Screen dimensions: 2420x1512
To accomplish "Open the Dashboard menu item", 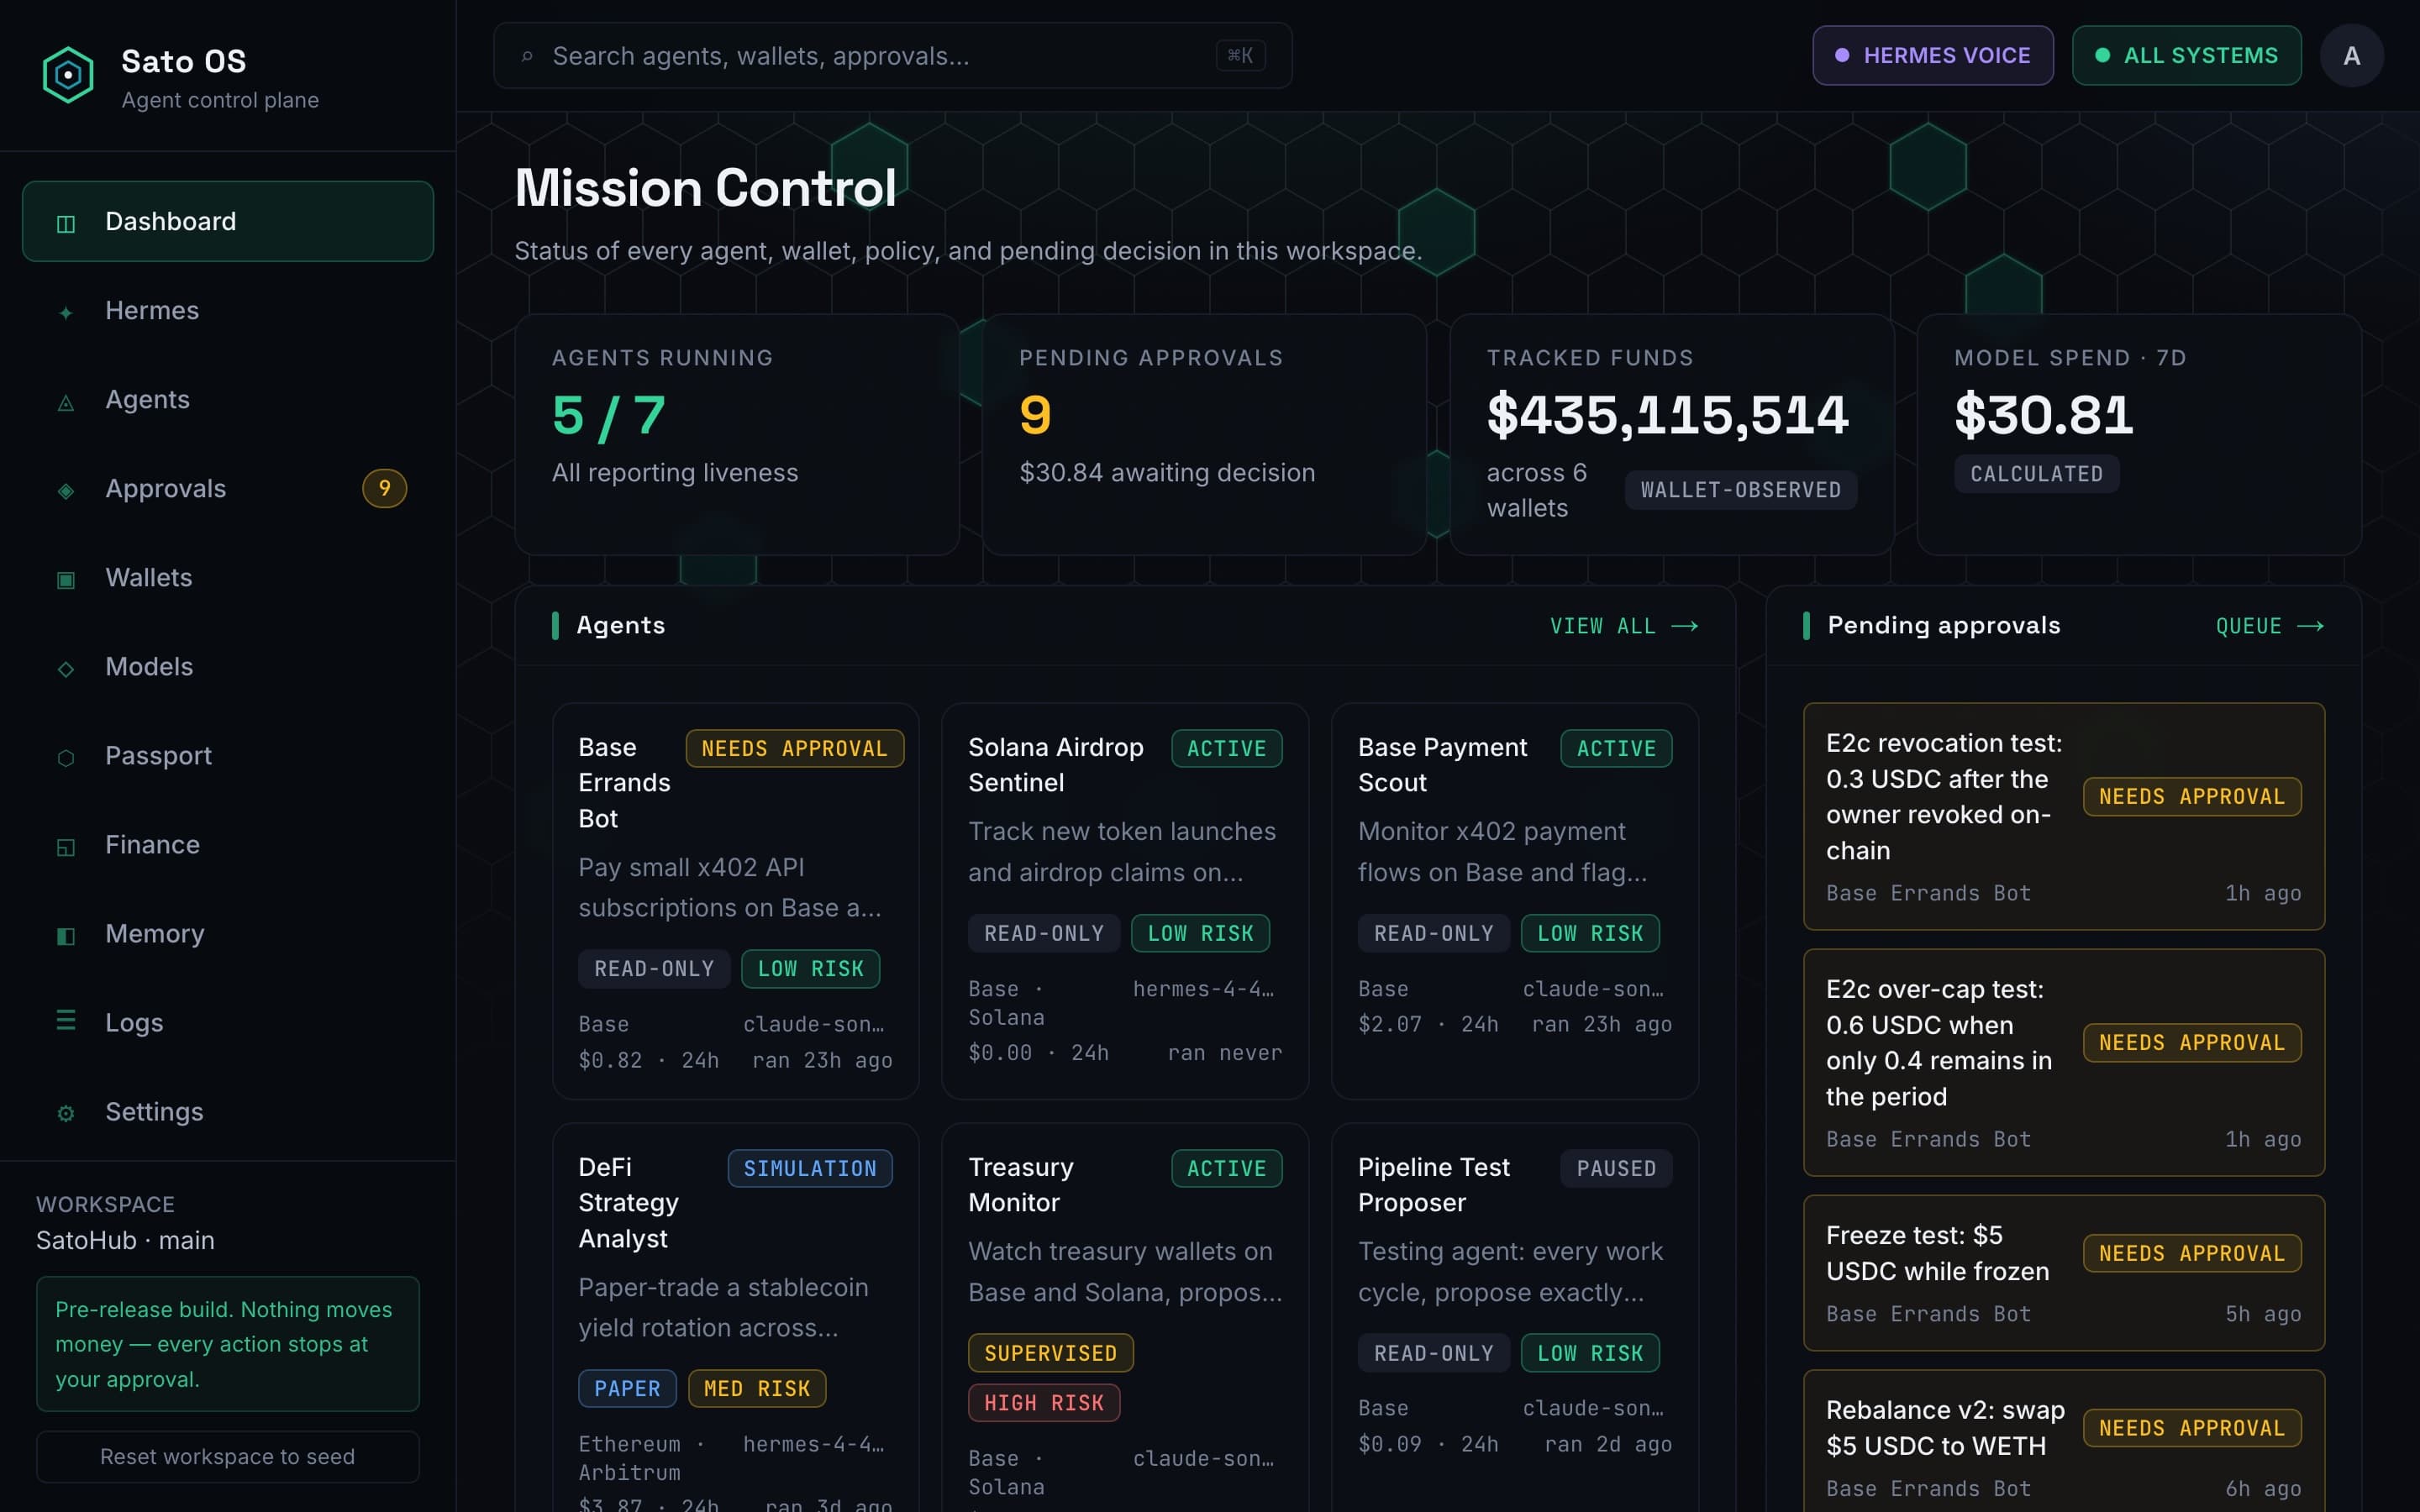I will (x=228, y=221).
